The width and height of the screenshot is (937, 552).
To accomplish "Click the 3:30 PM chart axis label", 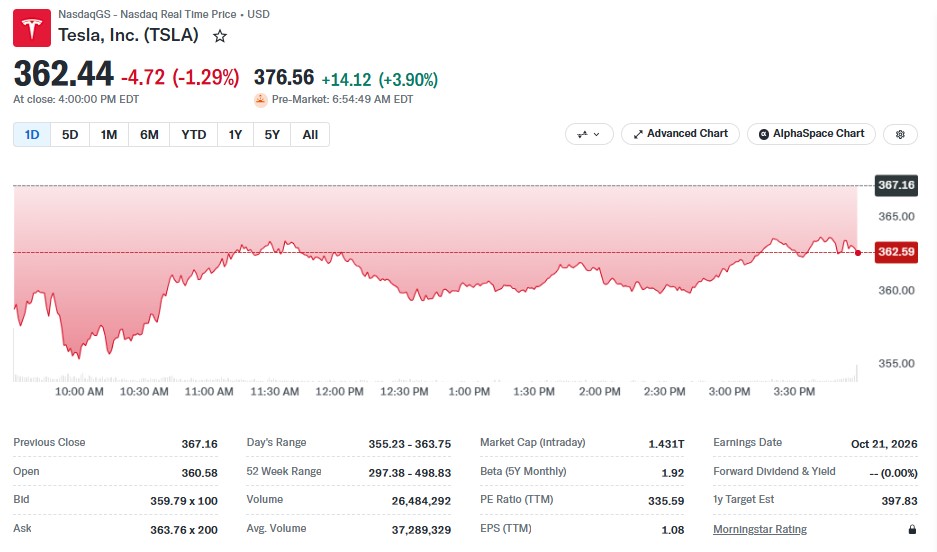I will (x=794, y=392).
